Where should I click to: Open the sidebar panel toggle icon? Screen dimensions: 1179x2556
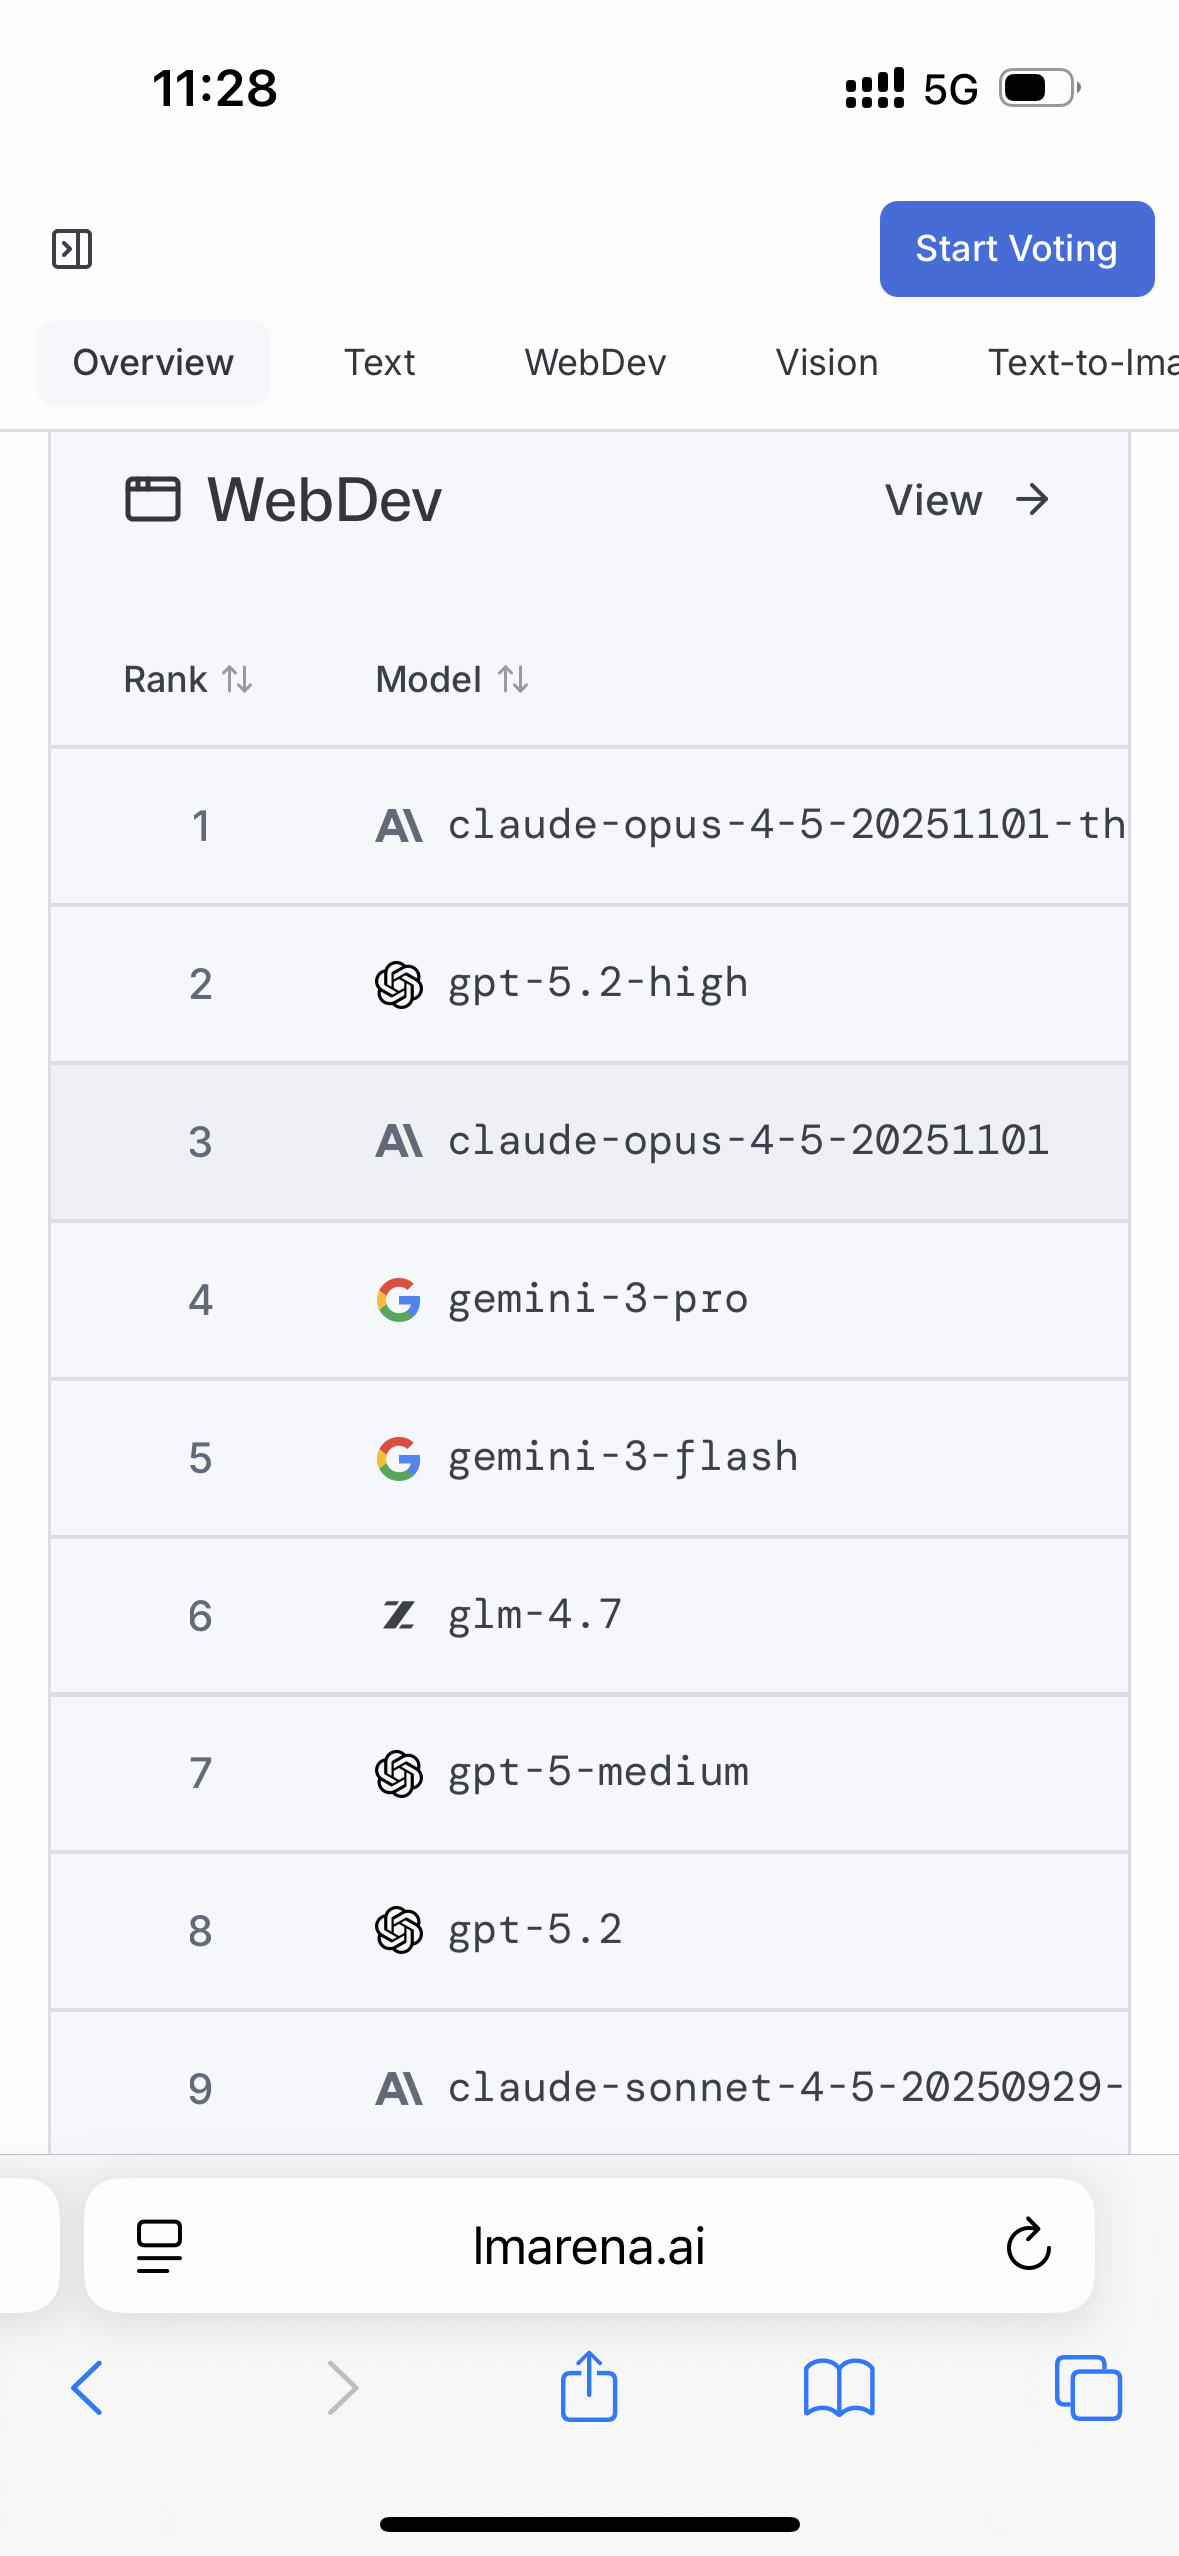tap(72, 249)
